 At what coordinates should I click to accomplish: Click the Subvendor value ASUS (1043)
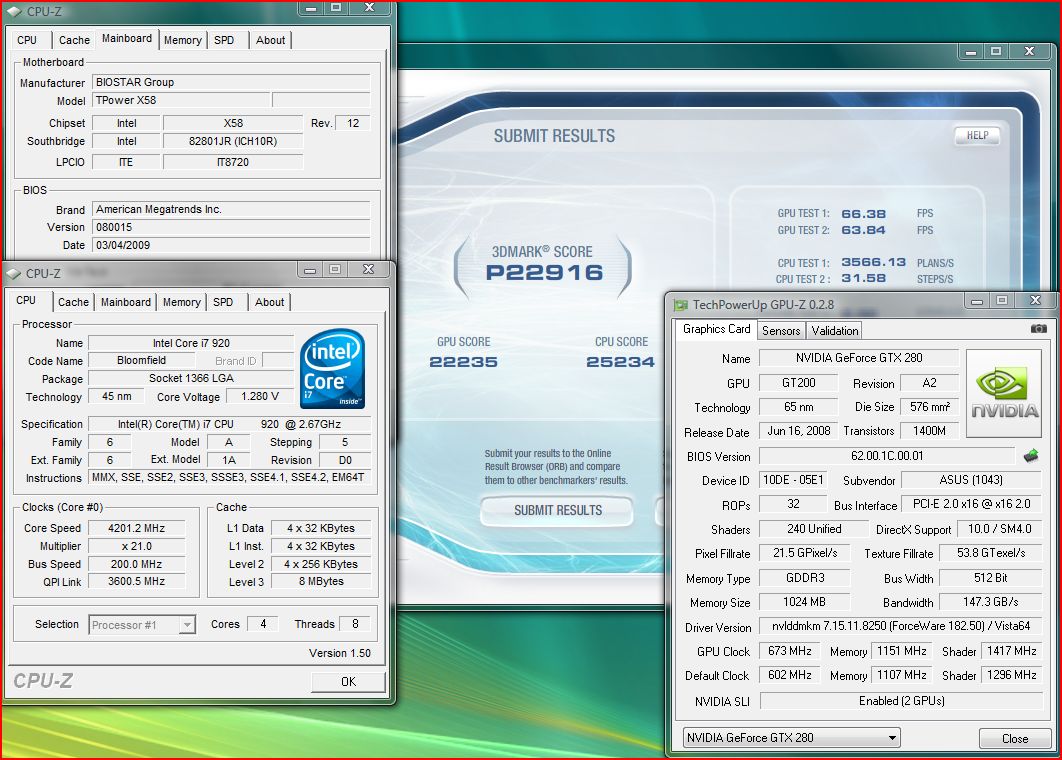(x=971, y=480)
